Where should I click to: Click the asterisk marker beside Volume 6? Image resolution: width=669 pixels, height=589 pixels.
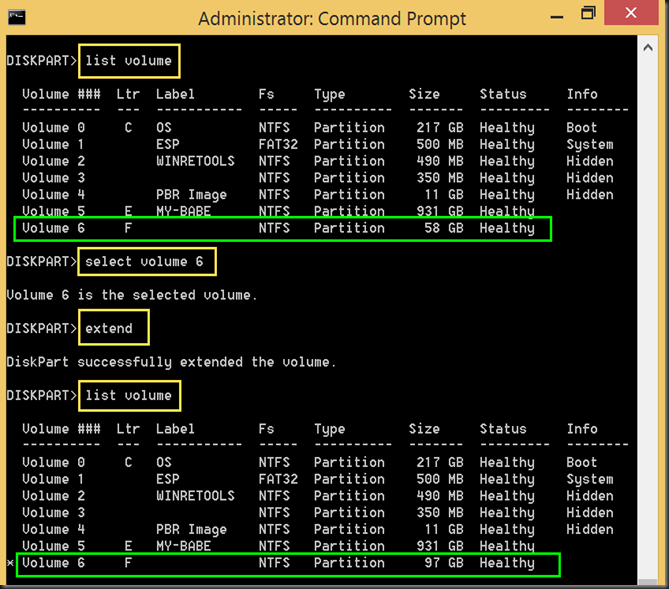tap(10, 563)
